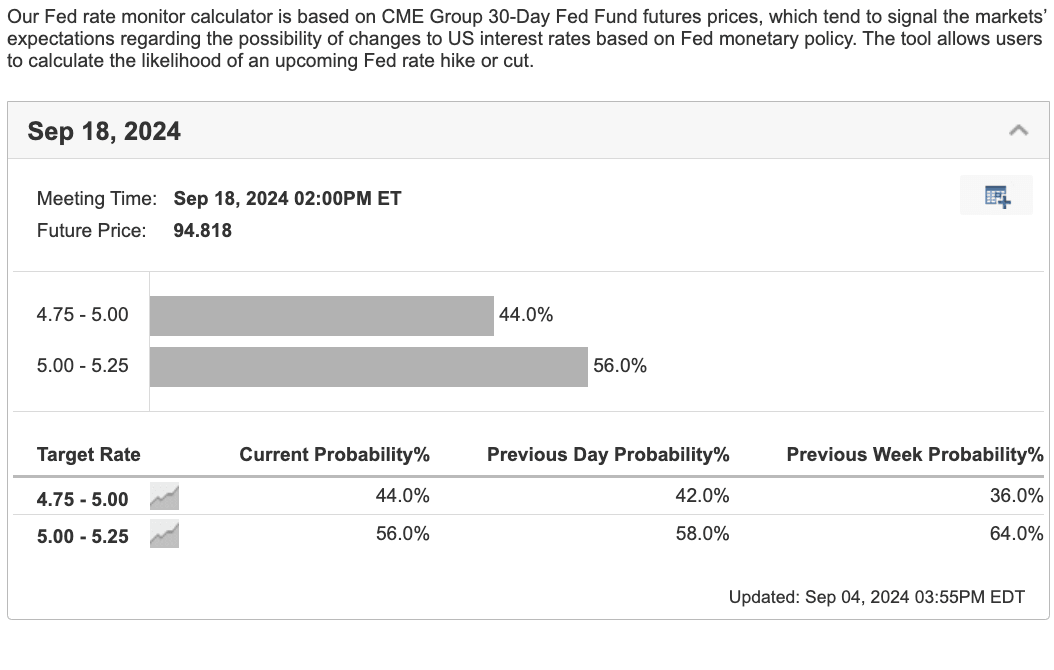Click the Updated Sep 04, 2024 timestamp
This screenshot has width=1054, height=670.
pos(876,597)
